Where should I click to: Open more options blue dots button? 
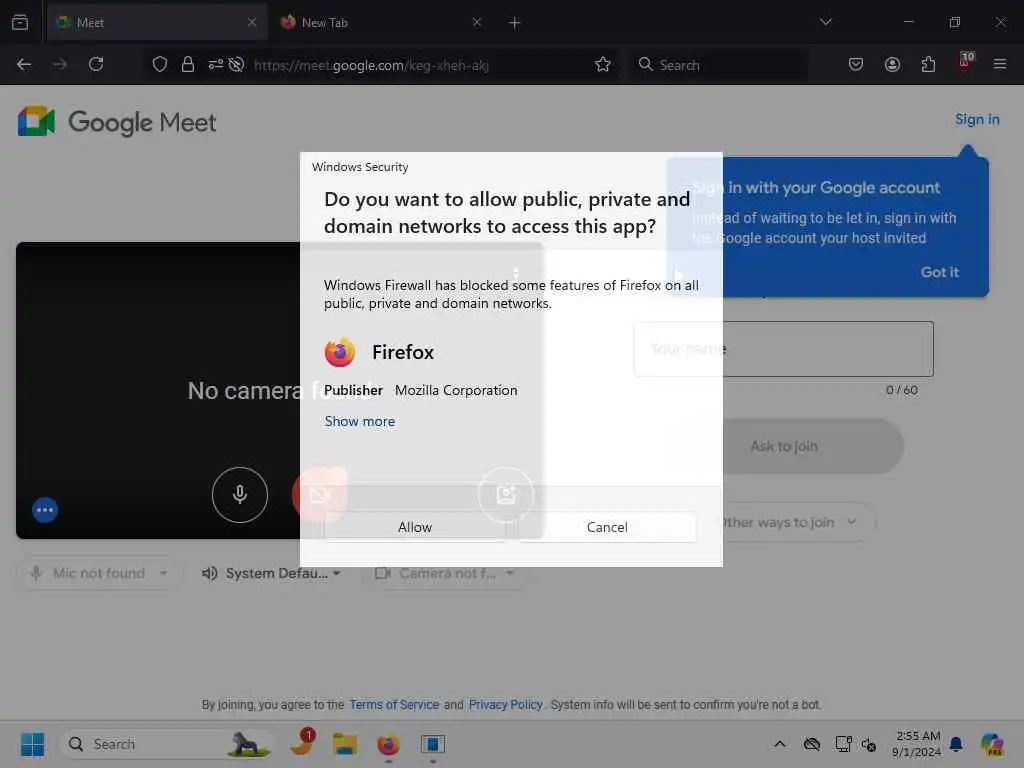(x=45, y=509)
